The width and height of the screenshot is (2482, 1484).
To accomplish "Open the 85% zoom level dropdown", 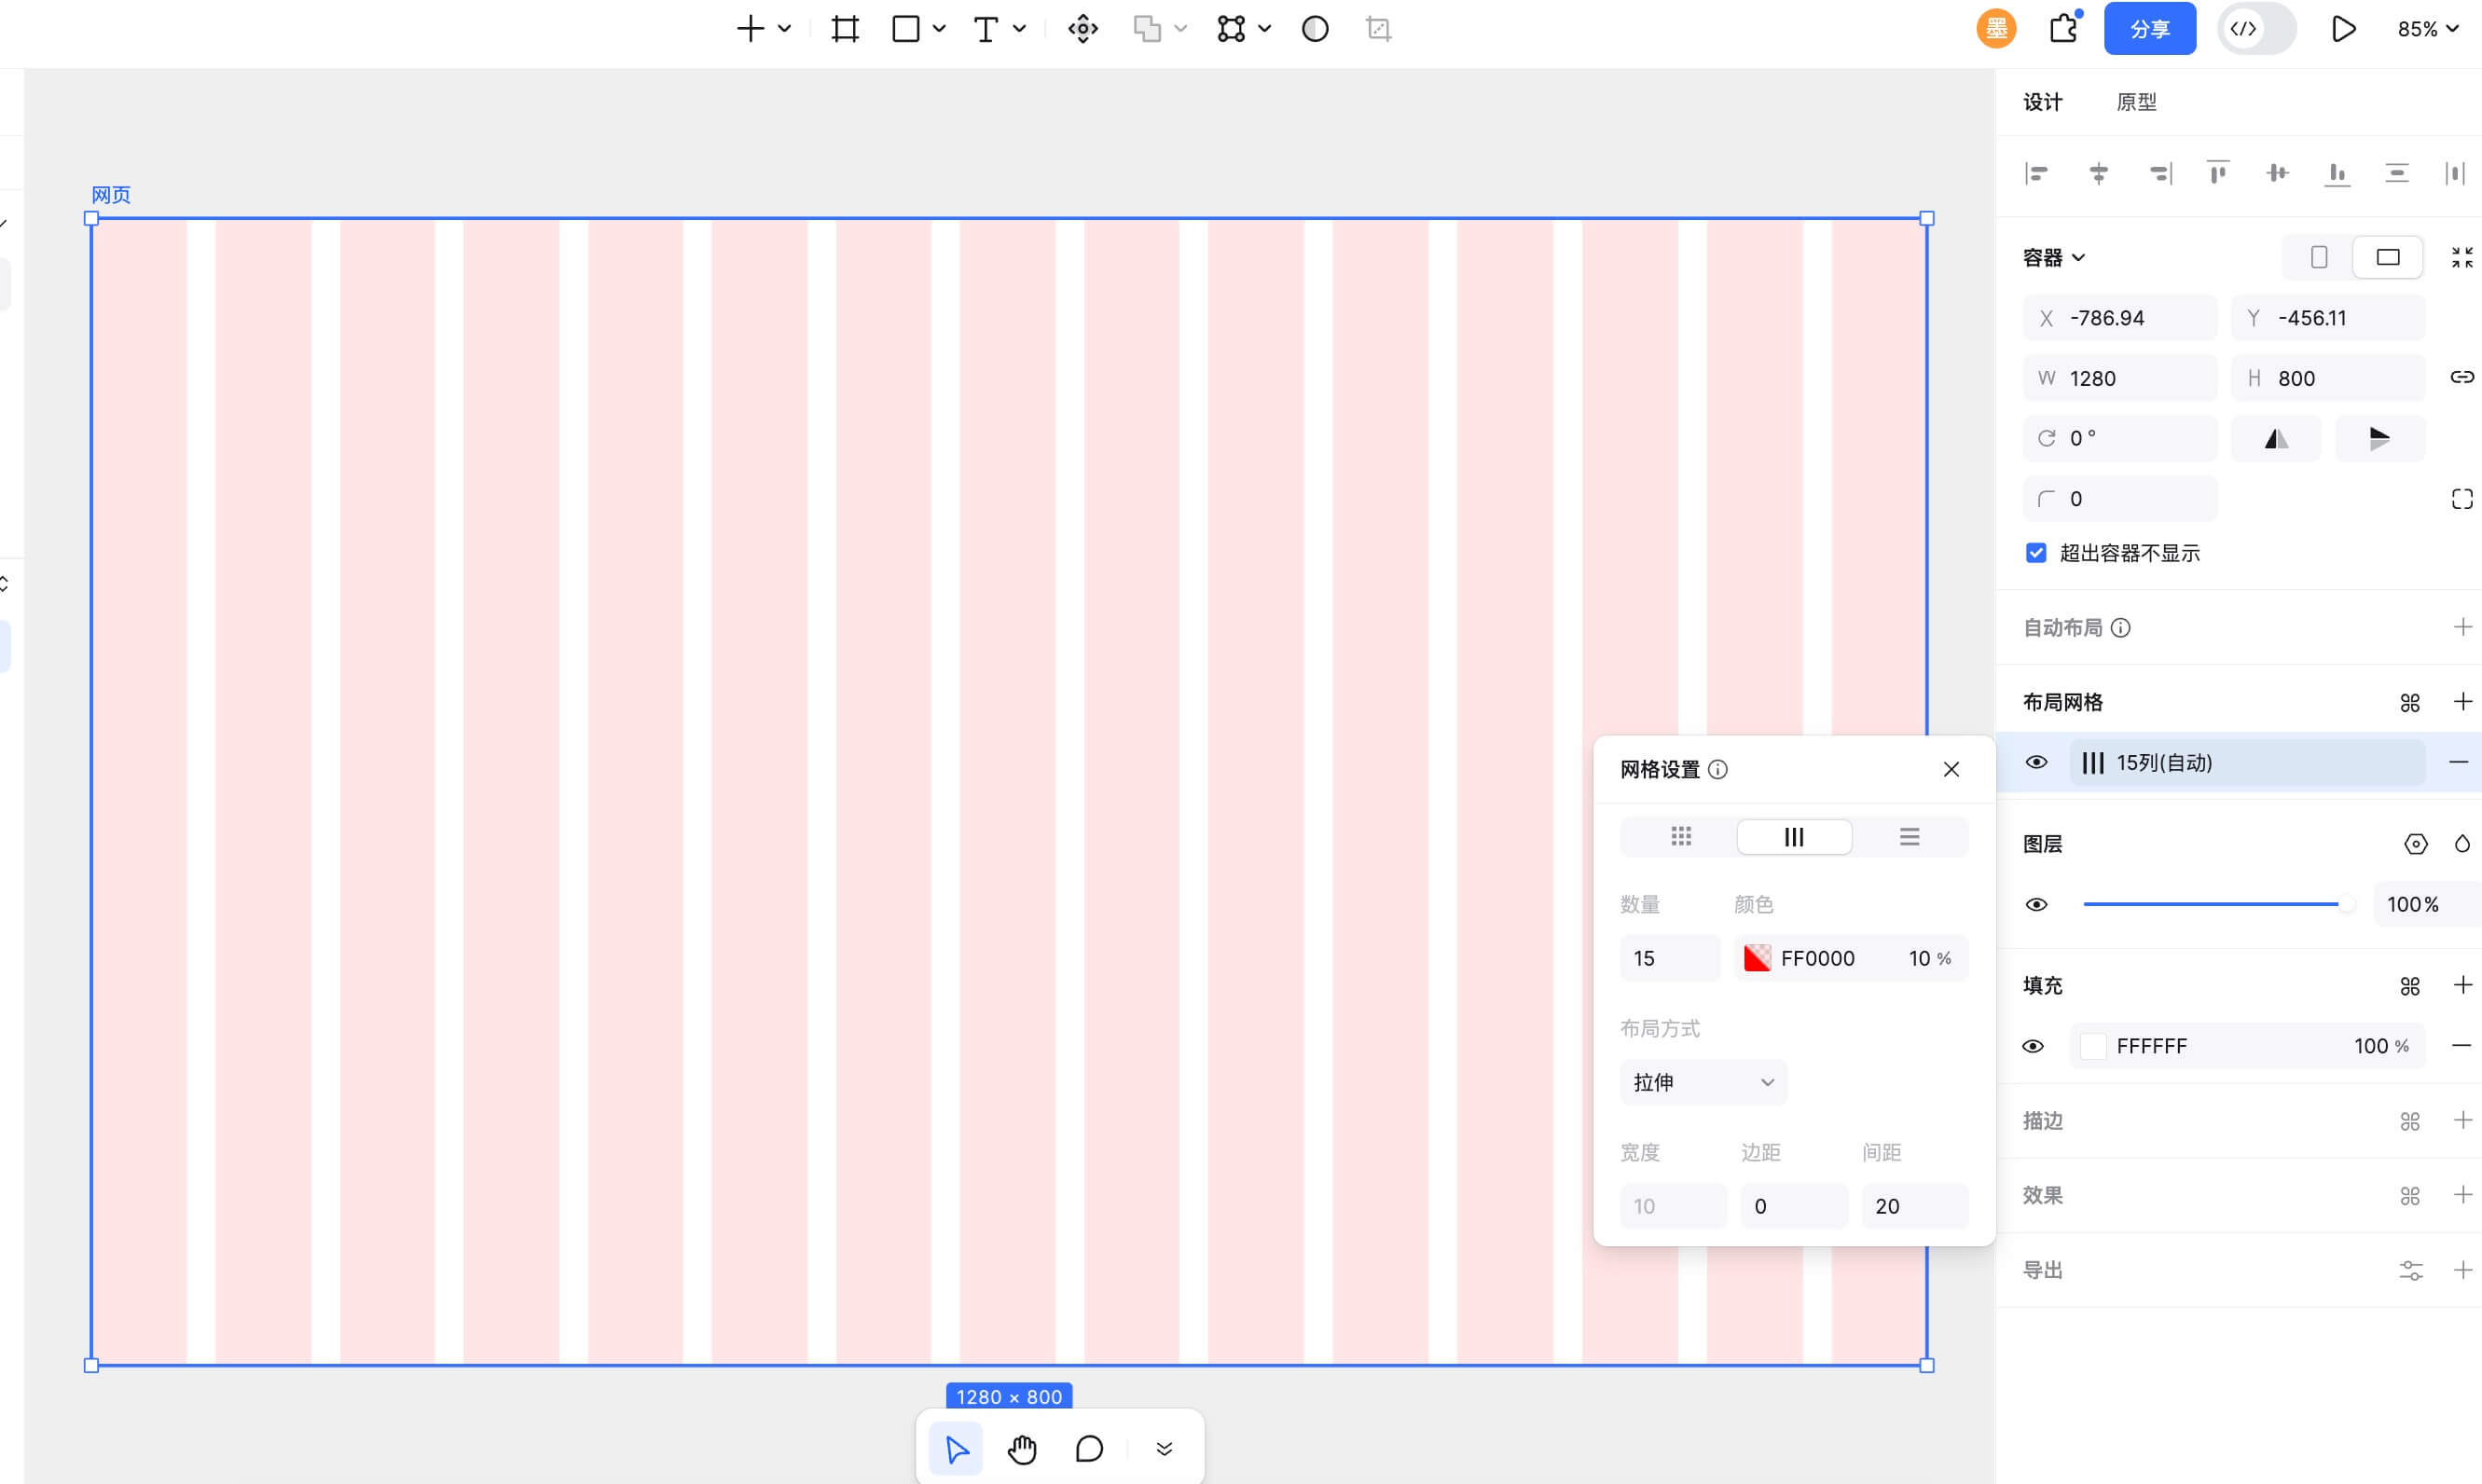I will pos(2427,28).
